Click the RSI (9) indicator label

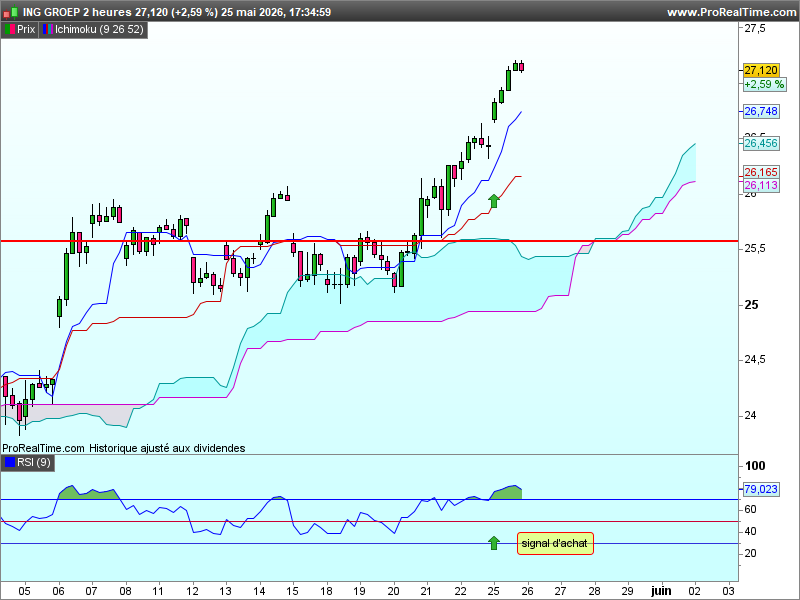pyautogui.click(x=28, y=463)
